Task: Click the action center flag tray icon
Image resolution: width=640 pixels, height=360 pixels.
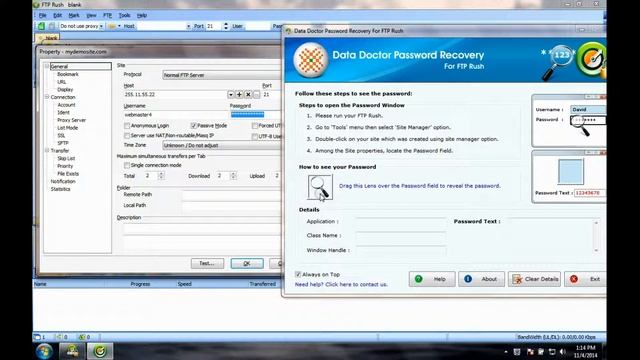Action: pos(530,351)
